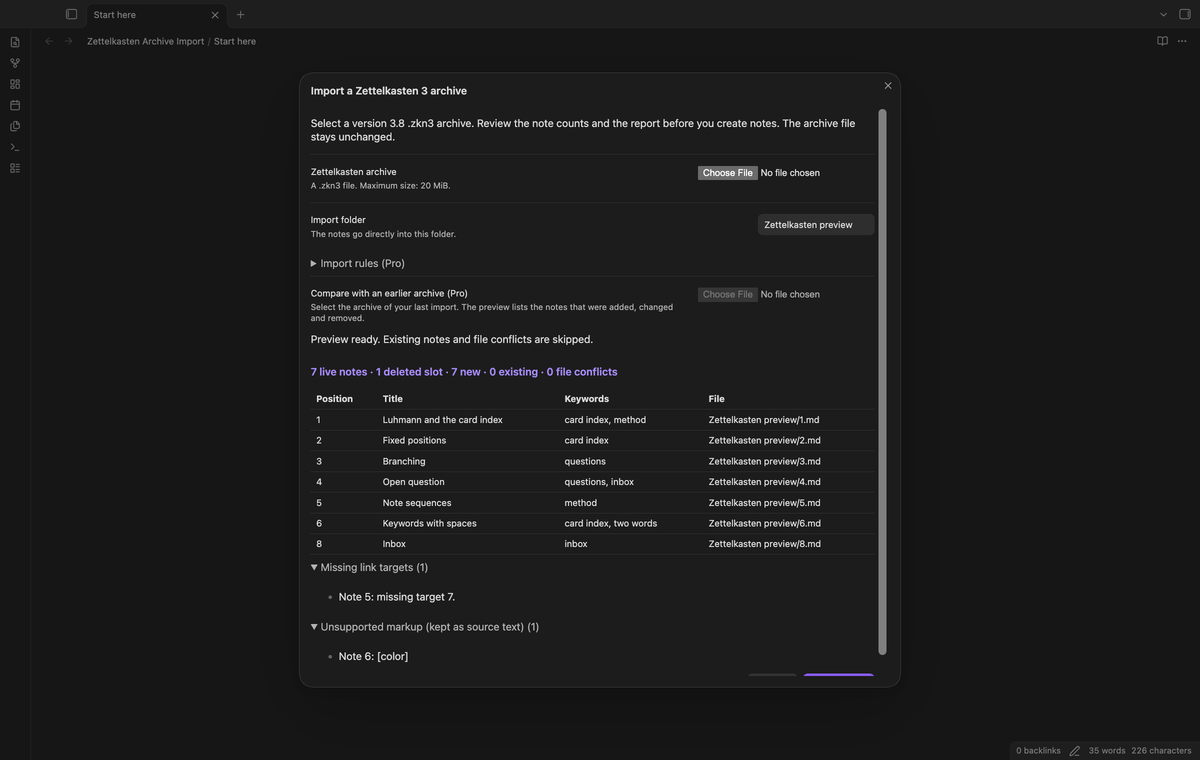
Task: Click file cell Zettelkasten preview/1.md
Action: (x=765, y=420)
